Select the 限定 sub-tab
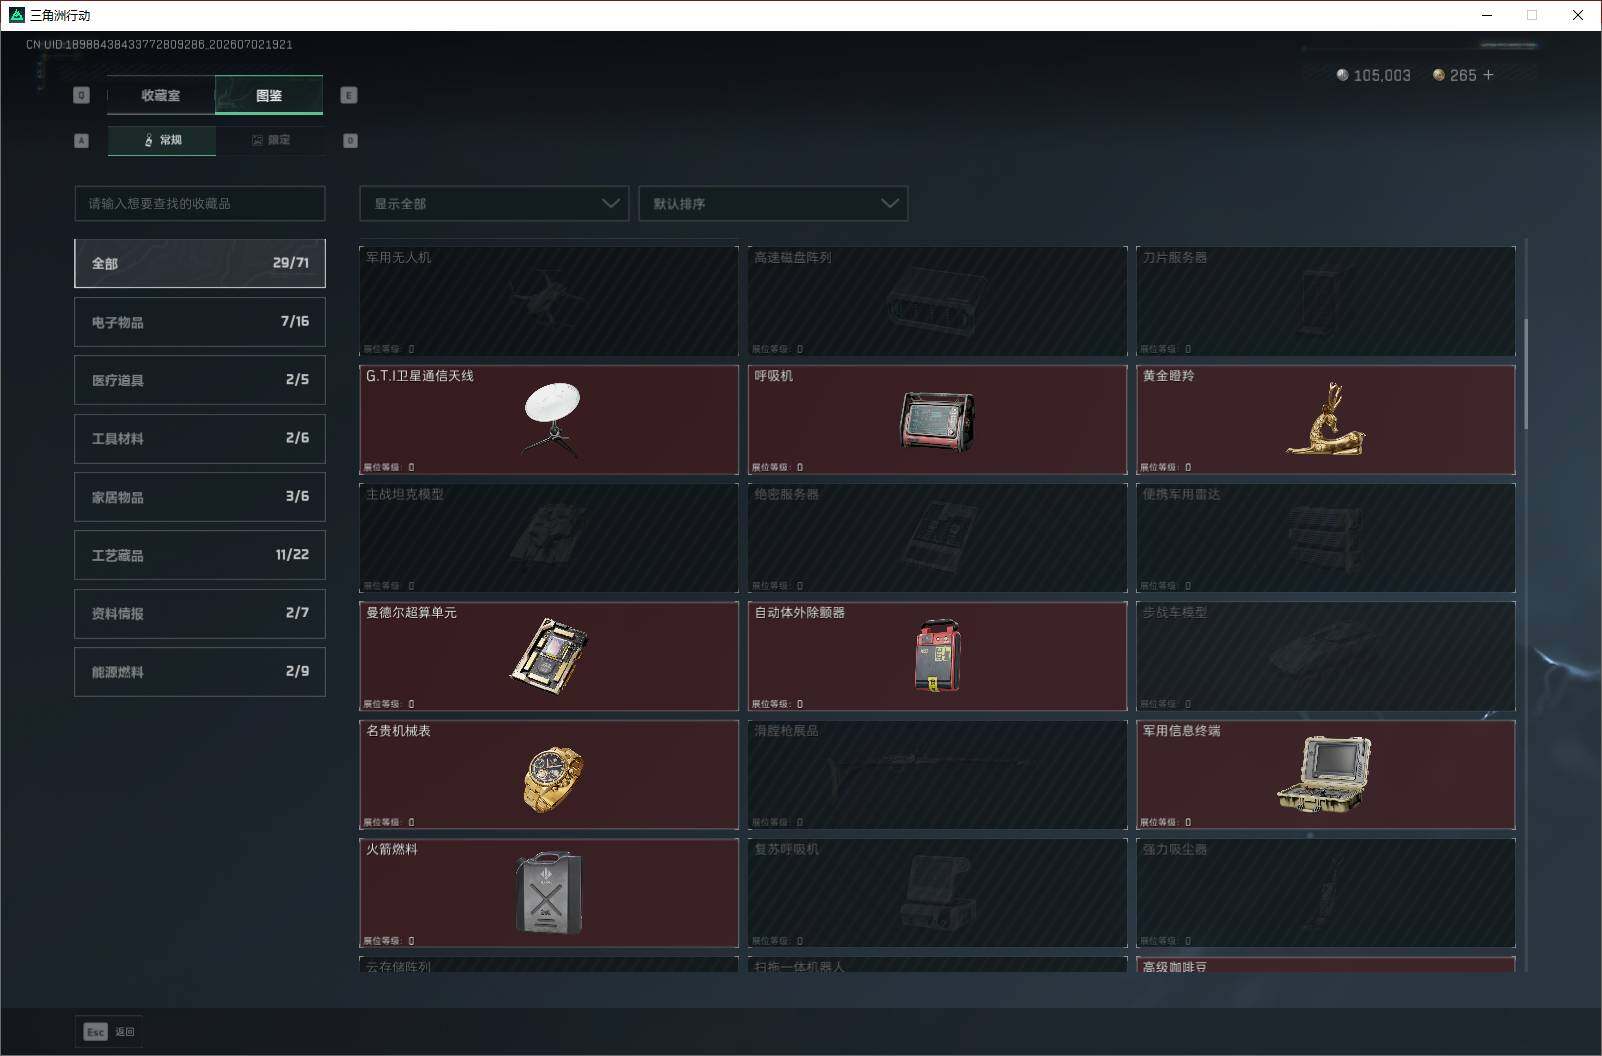The width and height of the screenshot is (1602, 1056). pos(270,140)
